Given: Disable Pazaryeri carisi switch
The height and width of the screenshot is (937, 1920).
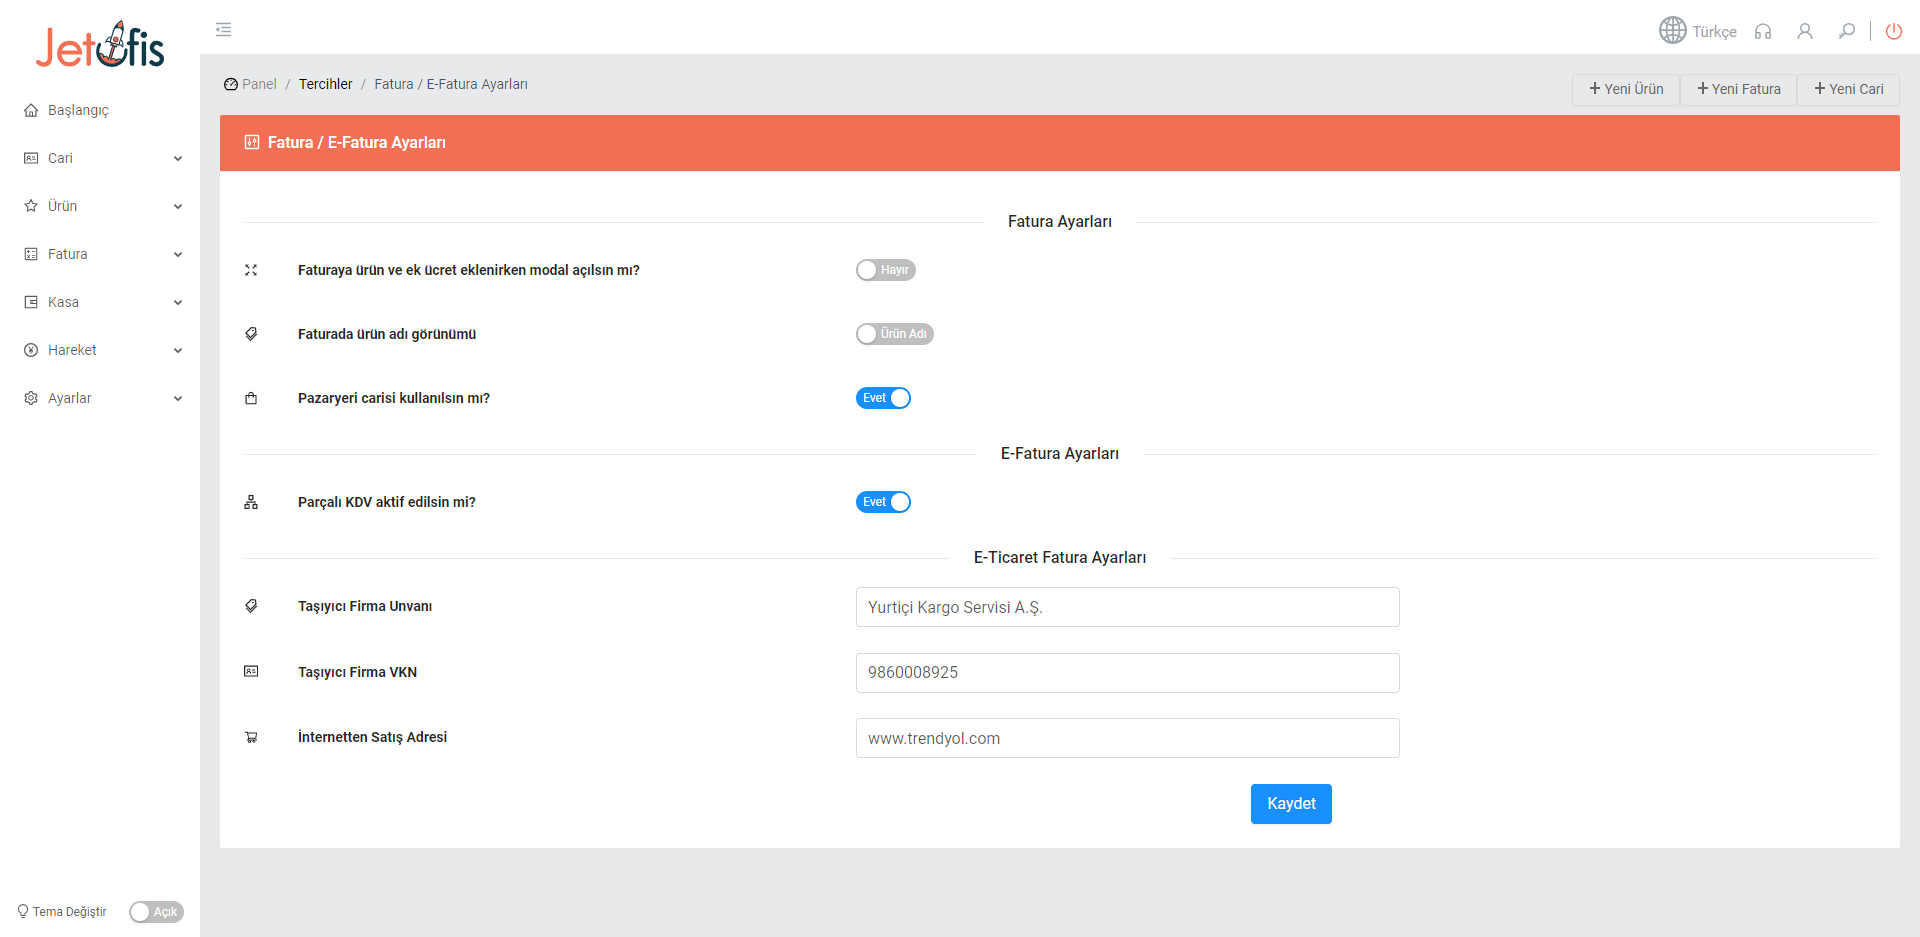Looking at the screenshot, I should [883, 398].
